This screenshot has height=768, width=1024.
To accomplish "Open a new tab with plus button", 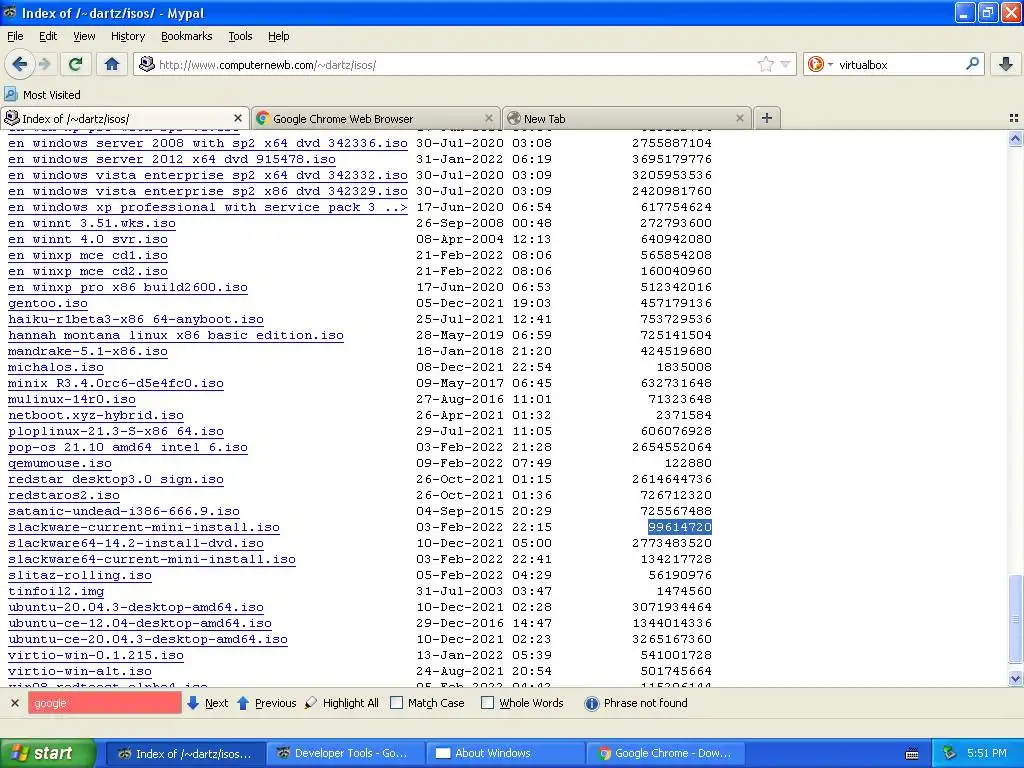I will pos(767,118).
